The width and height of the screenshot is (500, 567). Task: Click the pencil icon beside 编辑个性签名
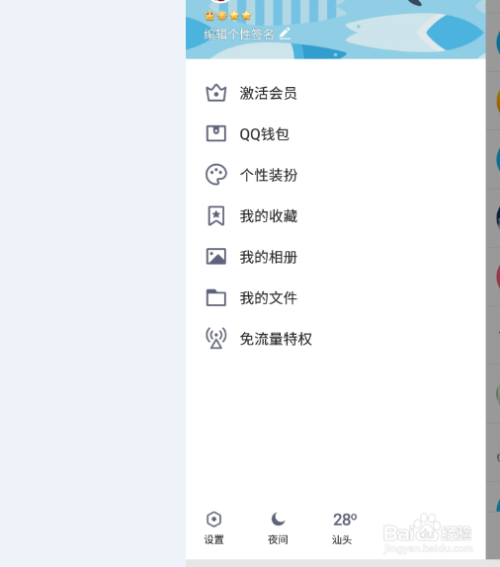point(285,34)
